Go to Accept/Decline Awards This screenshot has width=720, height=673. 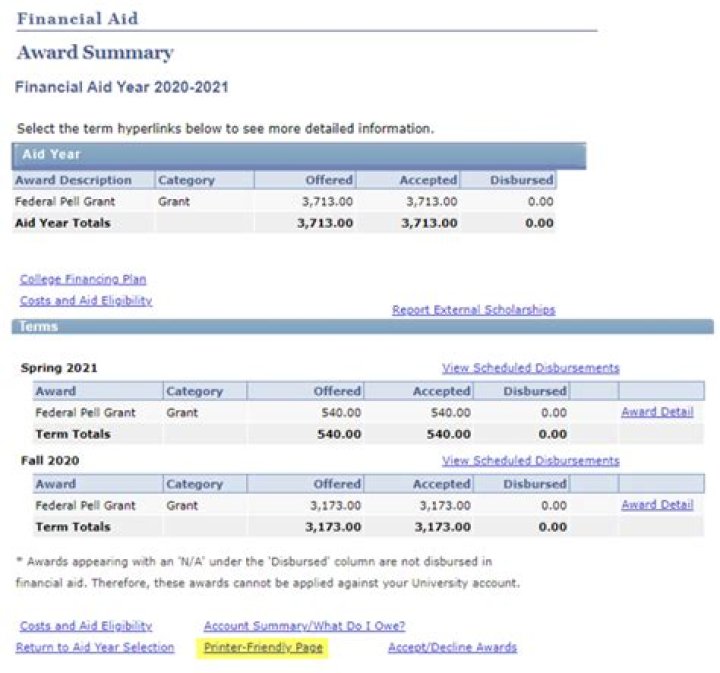click(x=452, y=648)
